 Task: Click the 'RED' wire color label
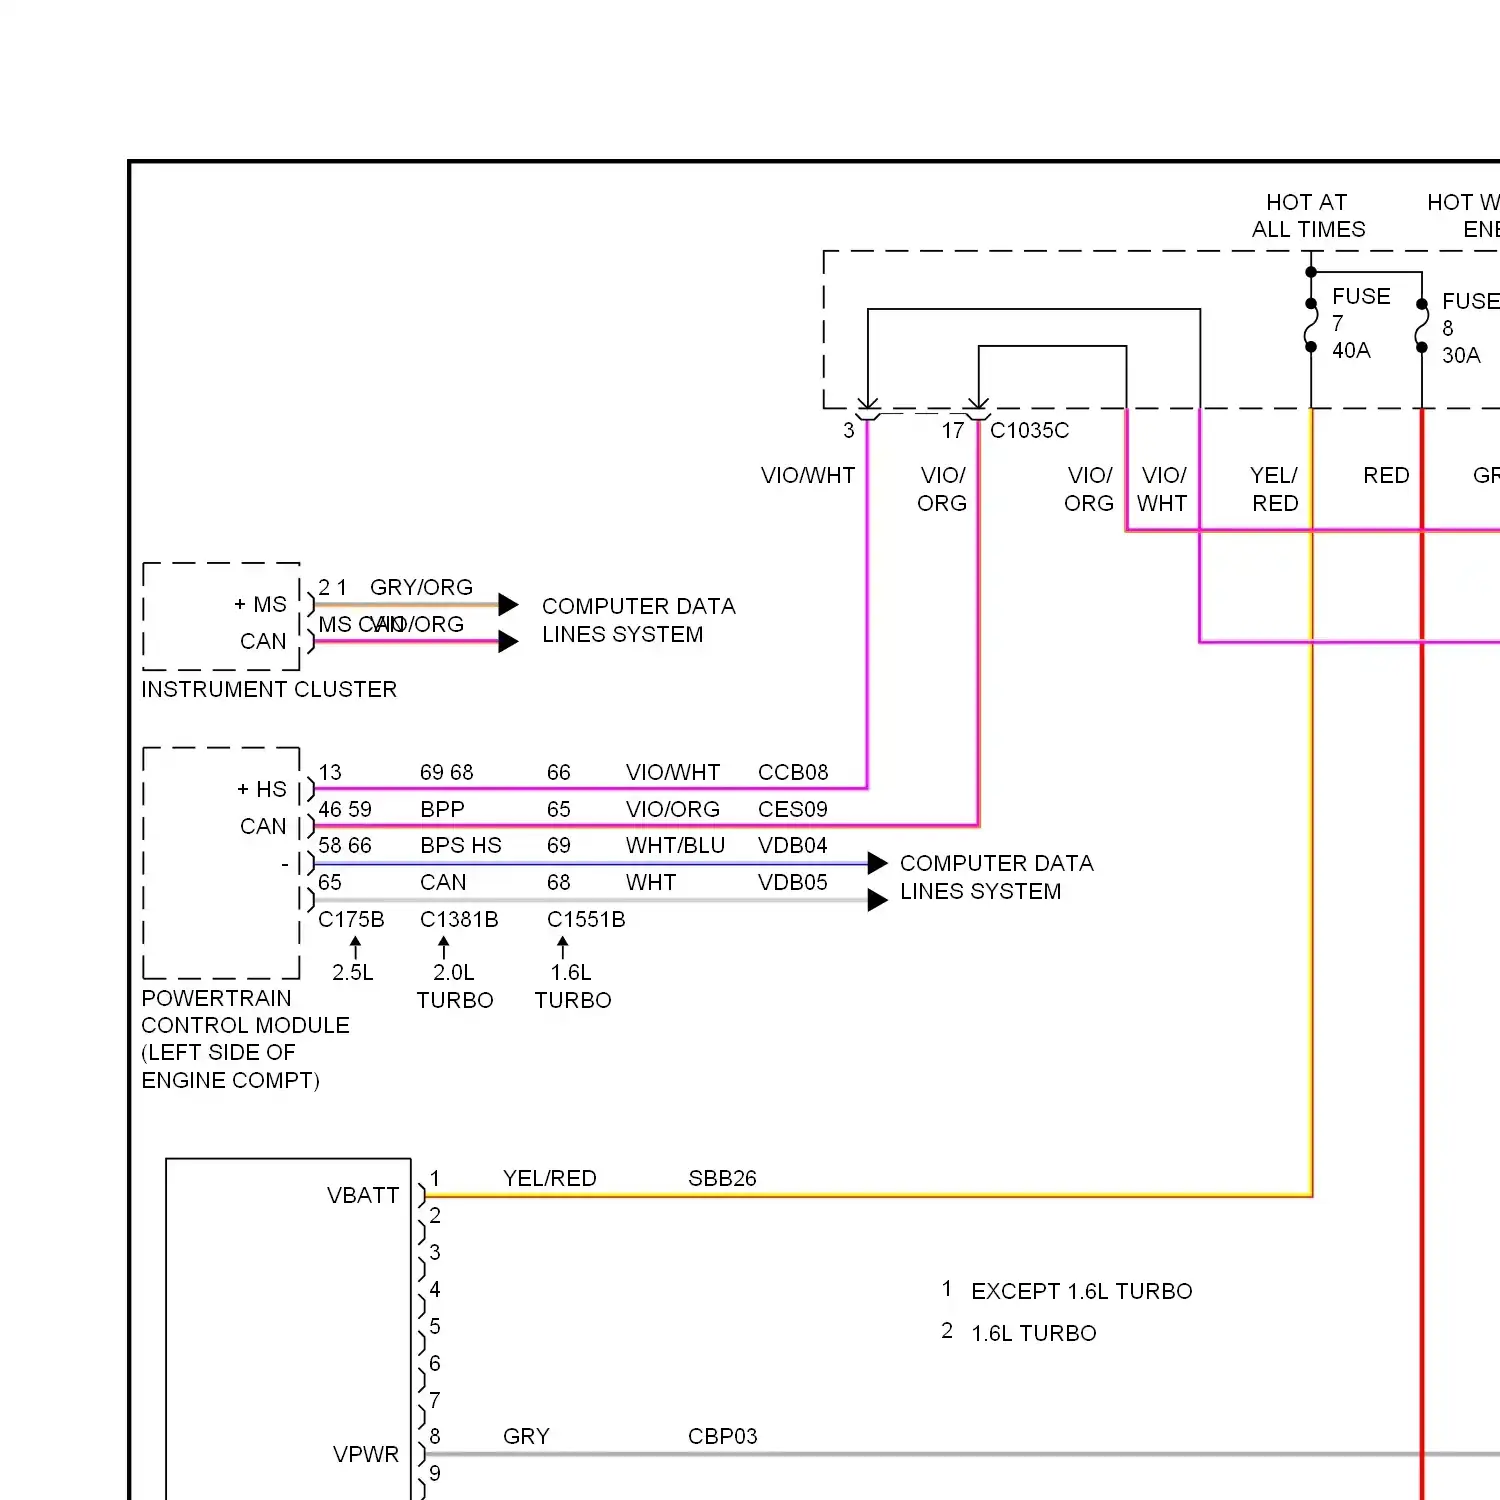[1386, 475]
